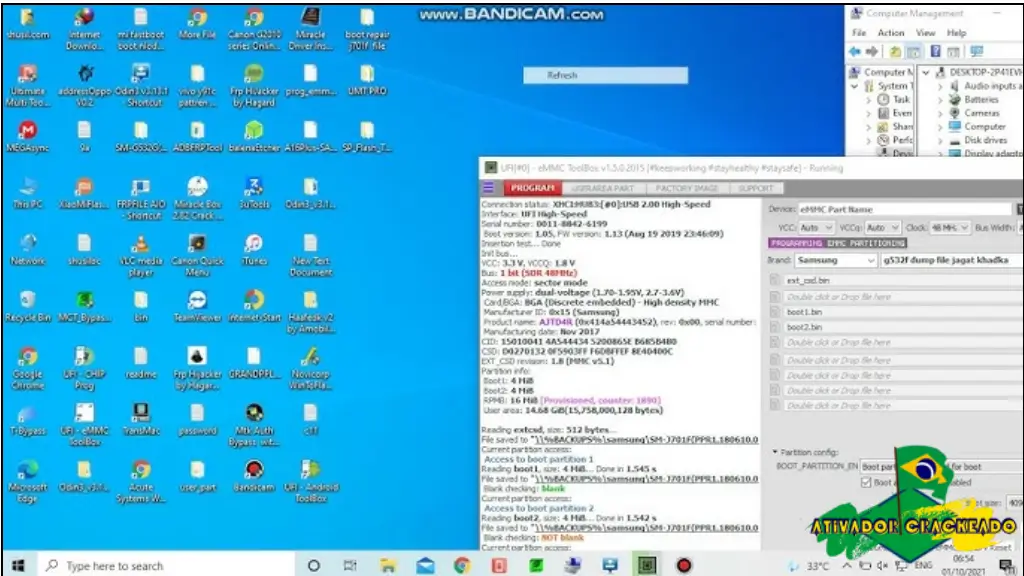This screenshot has height=576, width=1024.
Task: Select the balenaEtcher desktop icon
Action: 254,136
